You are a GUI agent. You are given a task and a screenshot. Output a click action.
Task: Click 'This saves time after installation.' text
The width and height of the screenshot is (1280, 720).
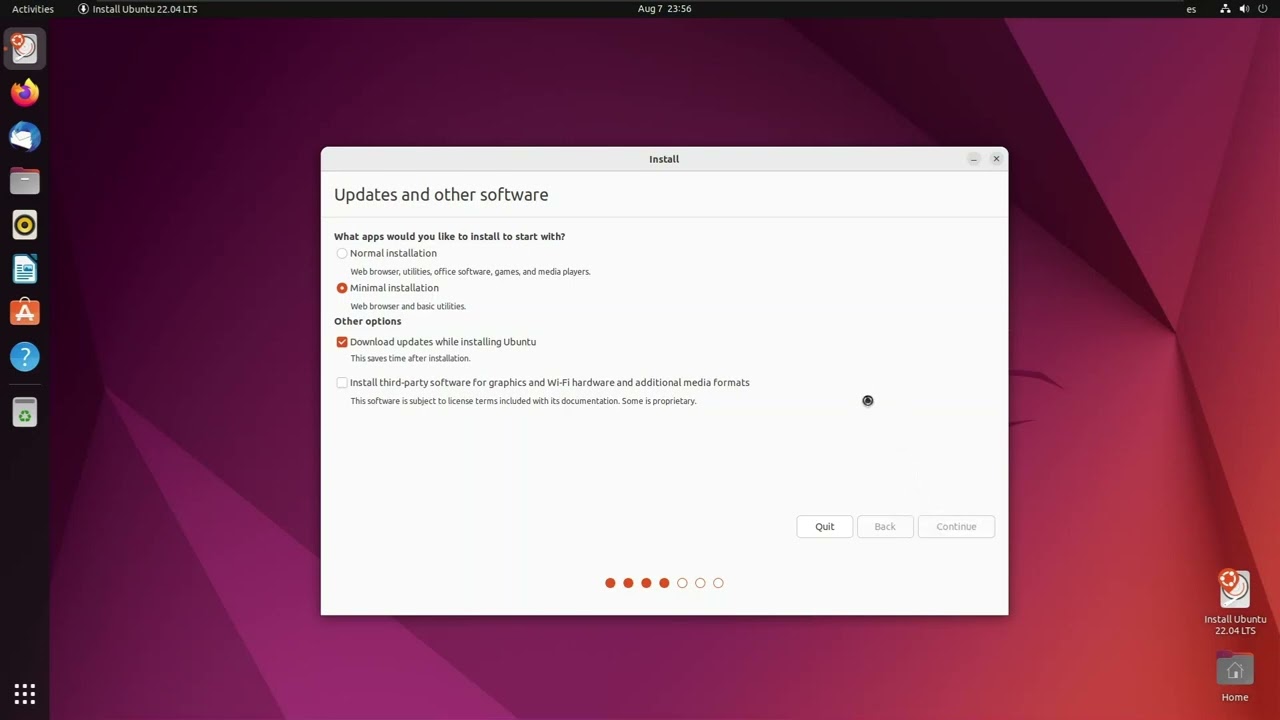410,358
